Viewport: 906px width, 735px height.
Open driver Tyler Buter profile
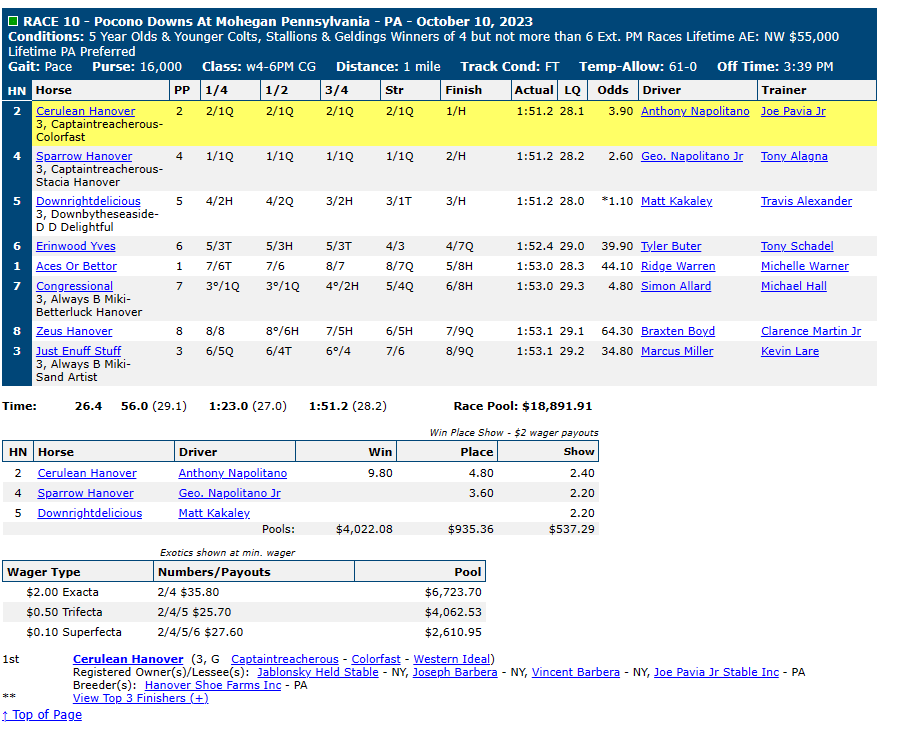click(671, 246)
